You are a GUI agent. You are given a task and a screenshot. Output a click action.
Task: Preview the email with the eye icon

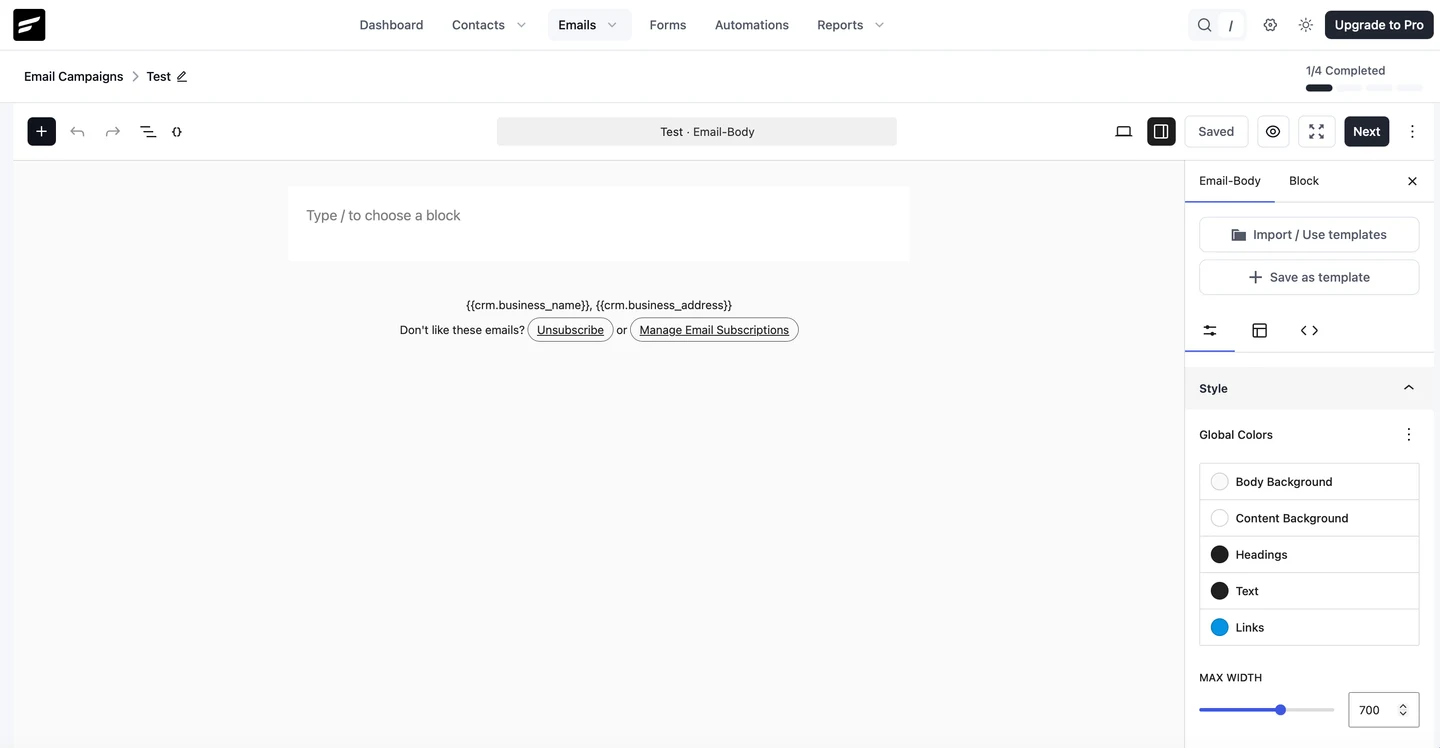[1273, 131]
